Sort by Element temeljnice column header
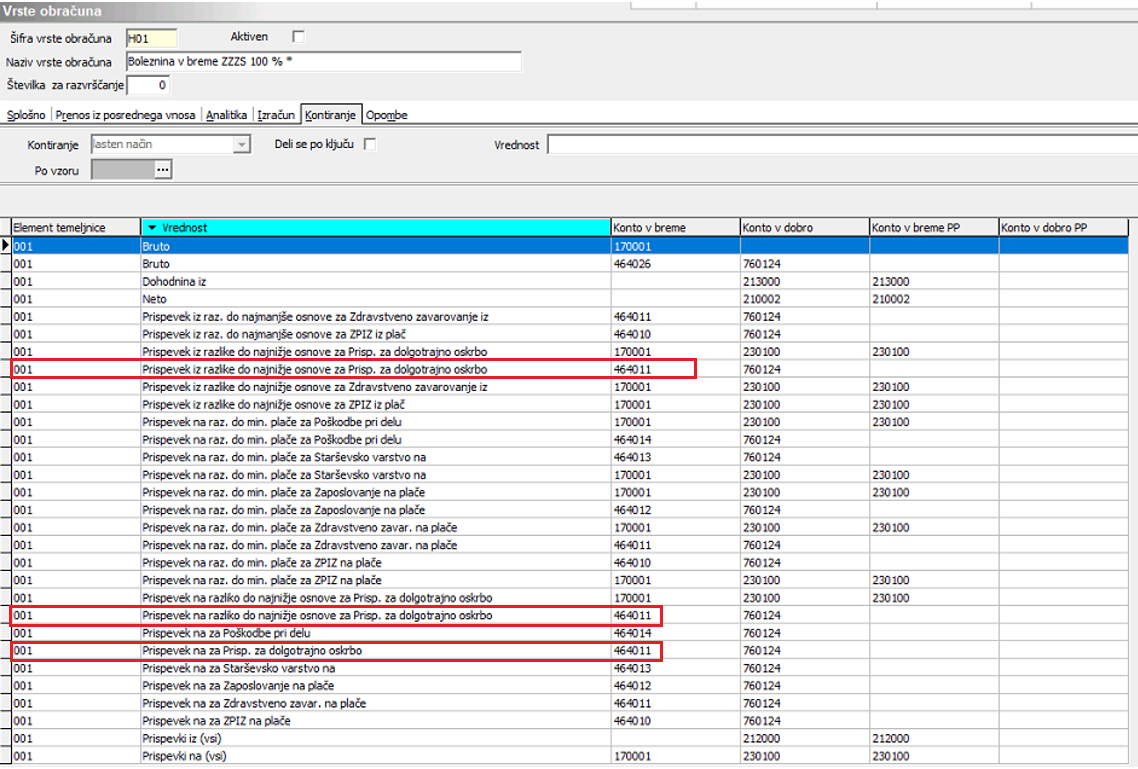This screenshot has height=769, width=1138. (75, 228)
